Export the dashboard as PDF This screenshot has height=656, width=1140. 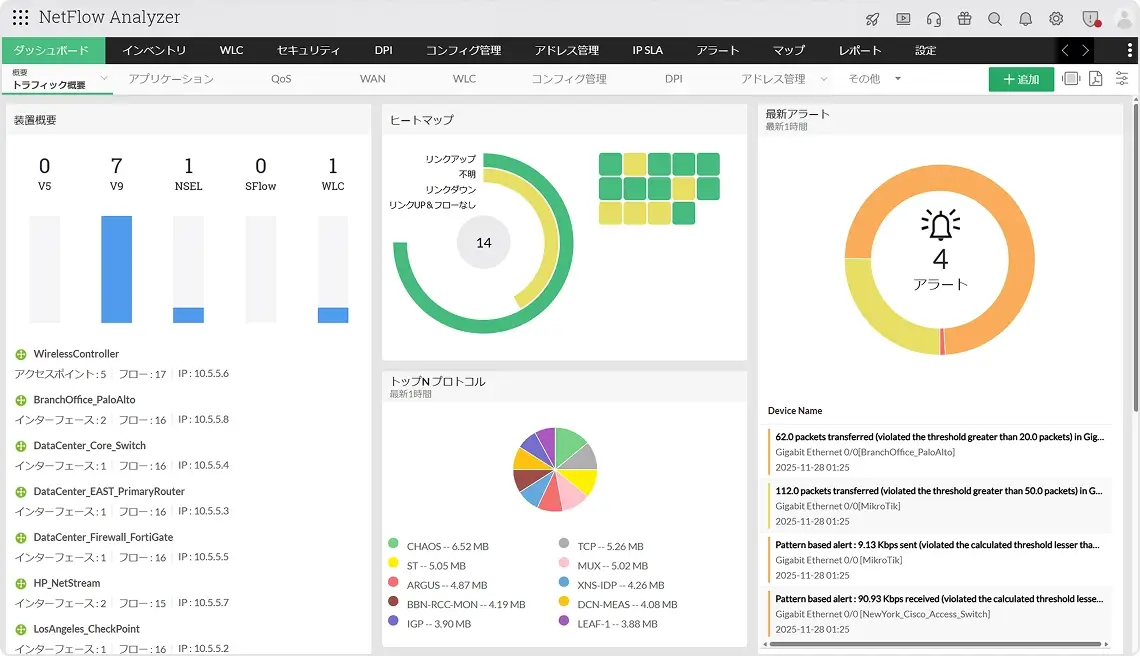click(1096, 79)
